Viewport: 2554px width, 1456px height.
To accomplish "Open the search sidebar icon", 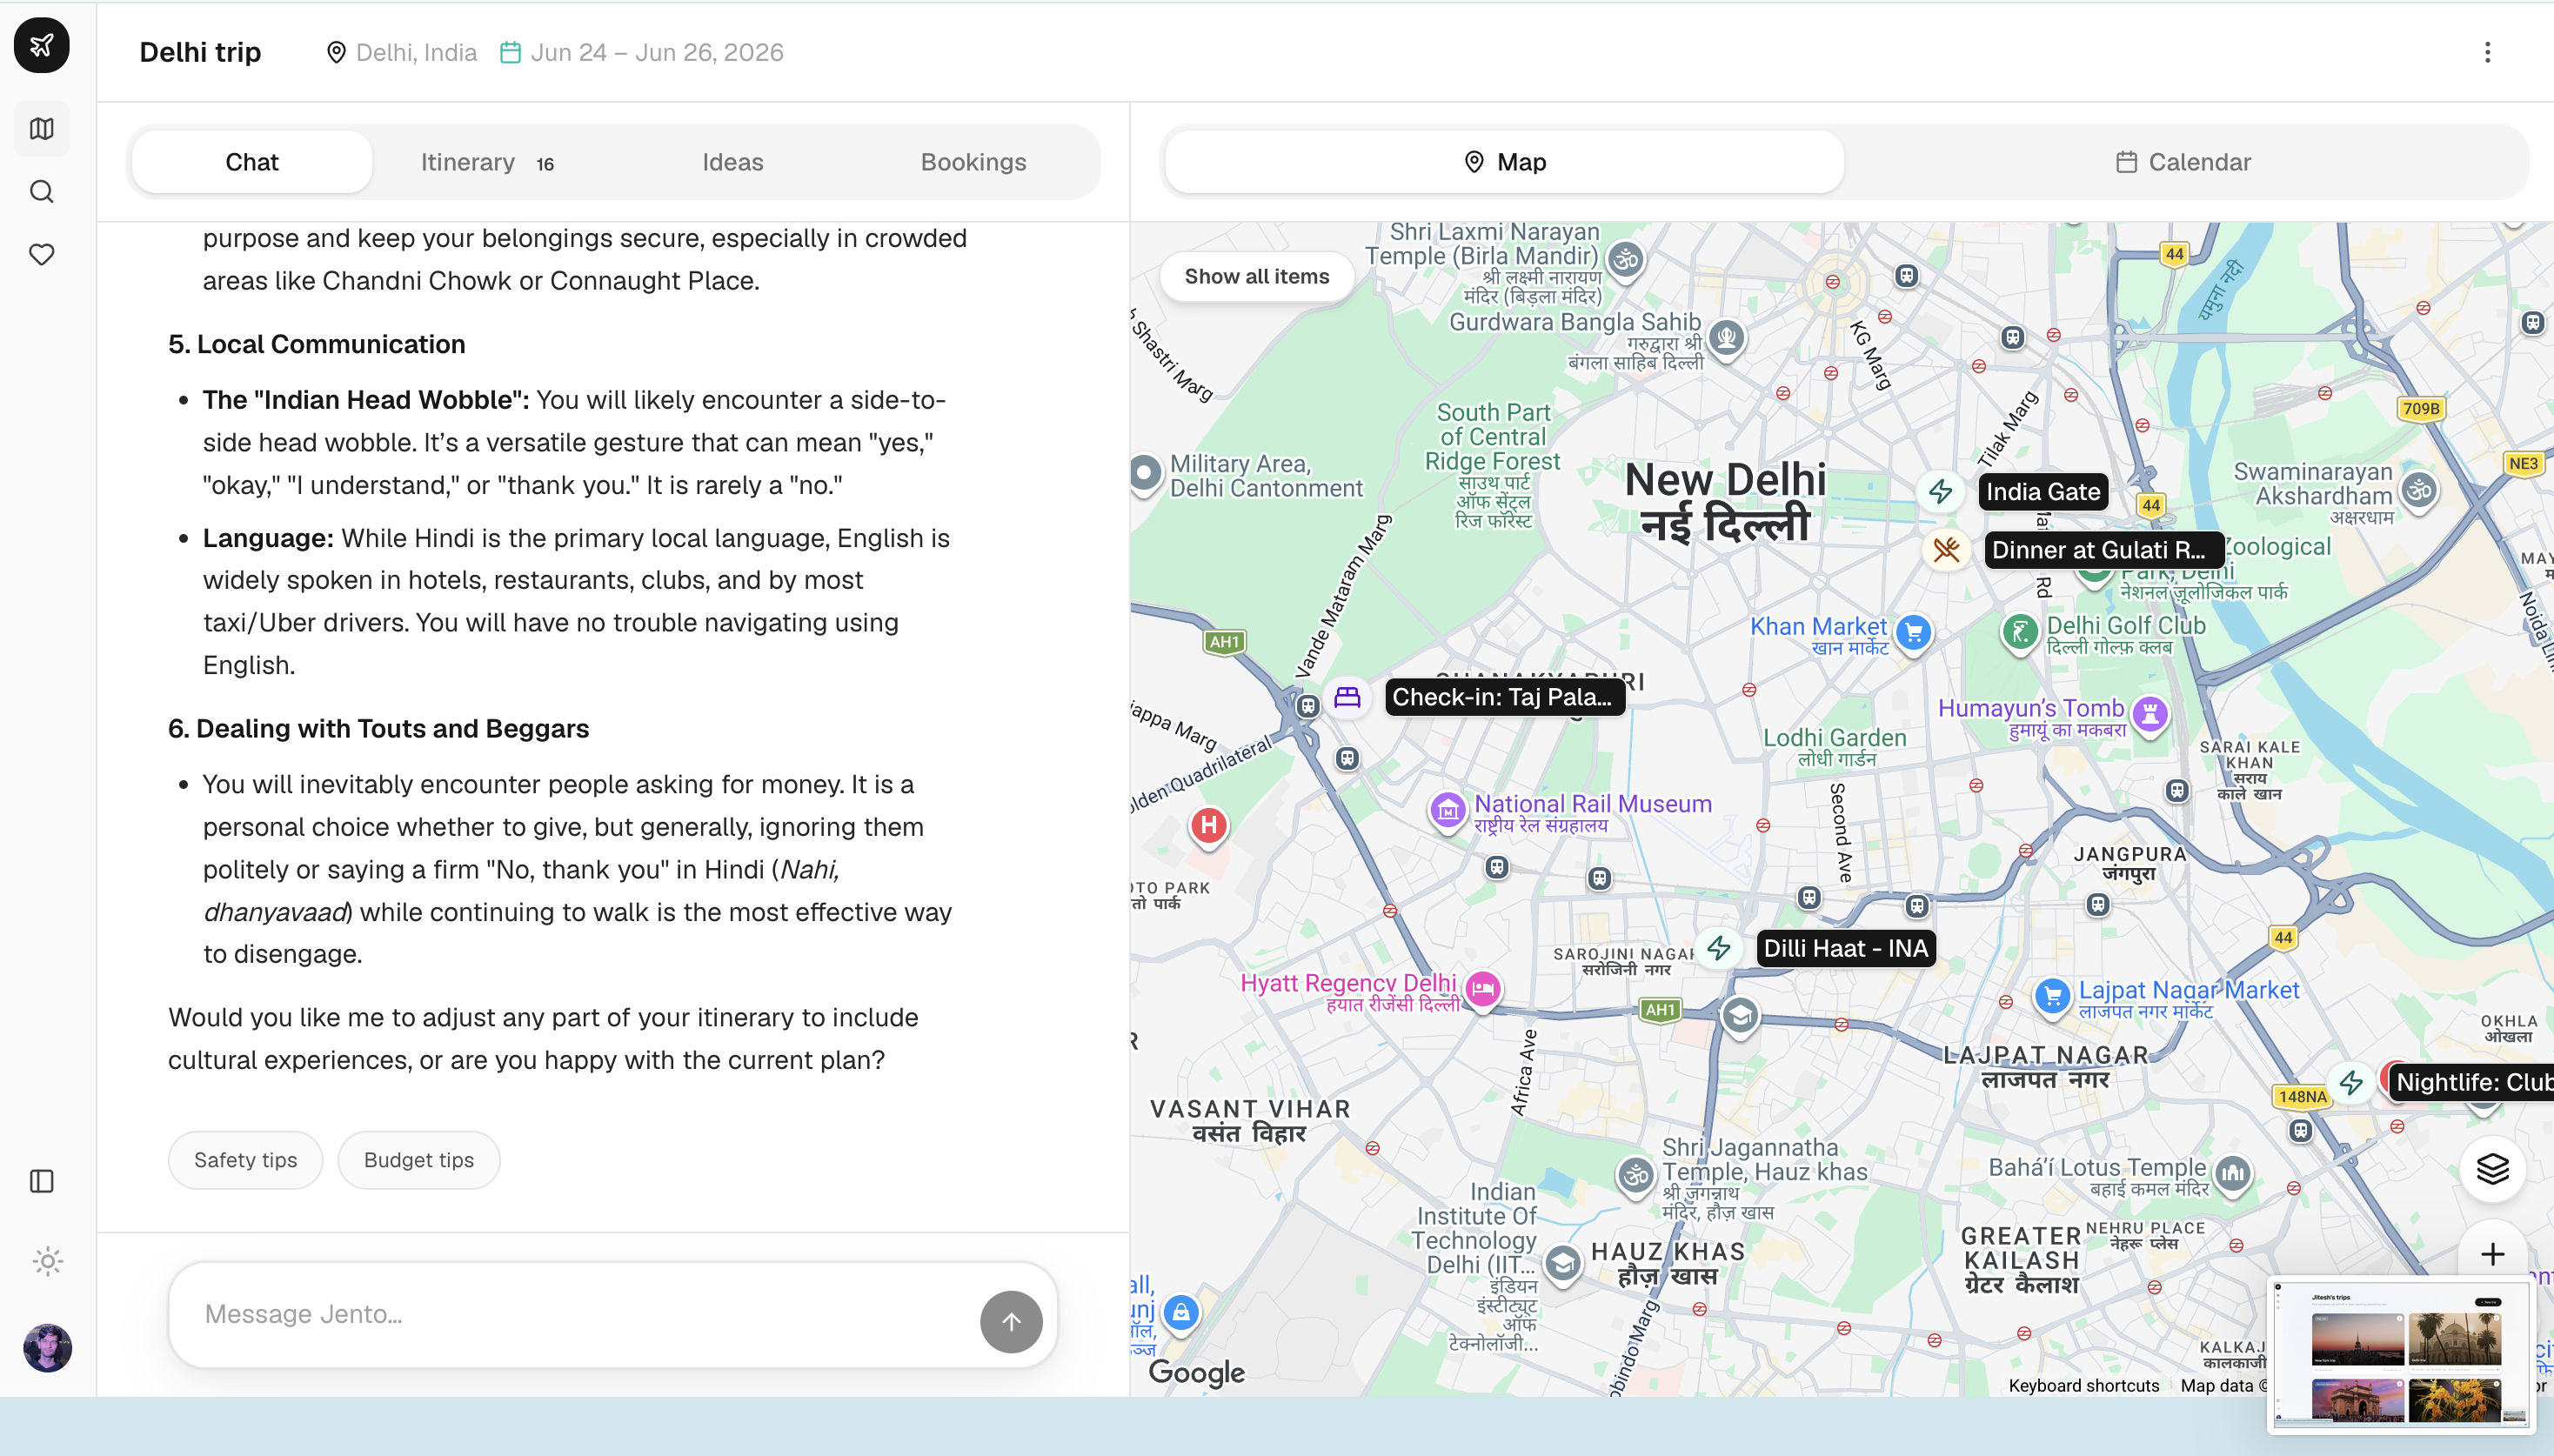I will 42,192.
